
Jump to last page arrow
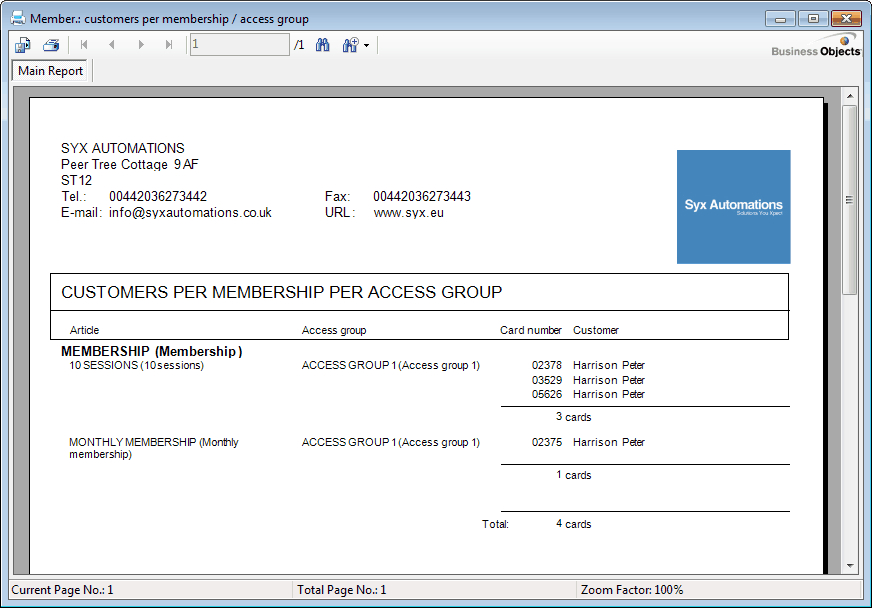pos(169,45)
